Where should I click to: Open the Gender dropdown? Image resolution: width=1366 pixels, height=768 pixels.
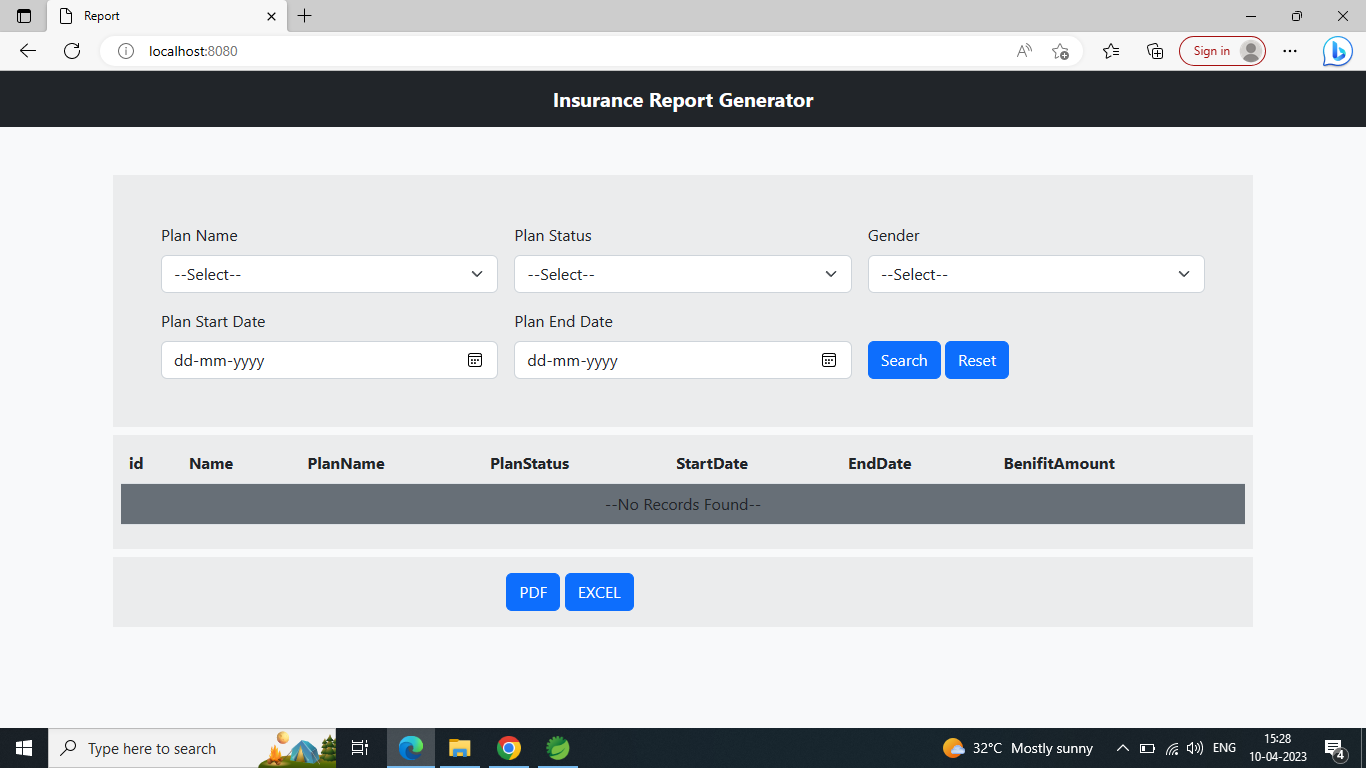[1036, 274]
